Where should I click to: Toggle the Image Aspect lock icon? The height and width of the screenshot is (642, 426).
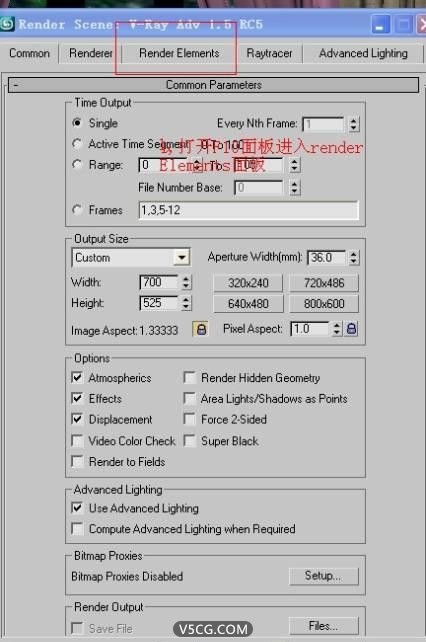[x=201, y=329]
